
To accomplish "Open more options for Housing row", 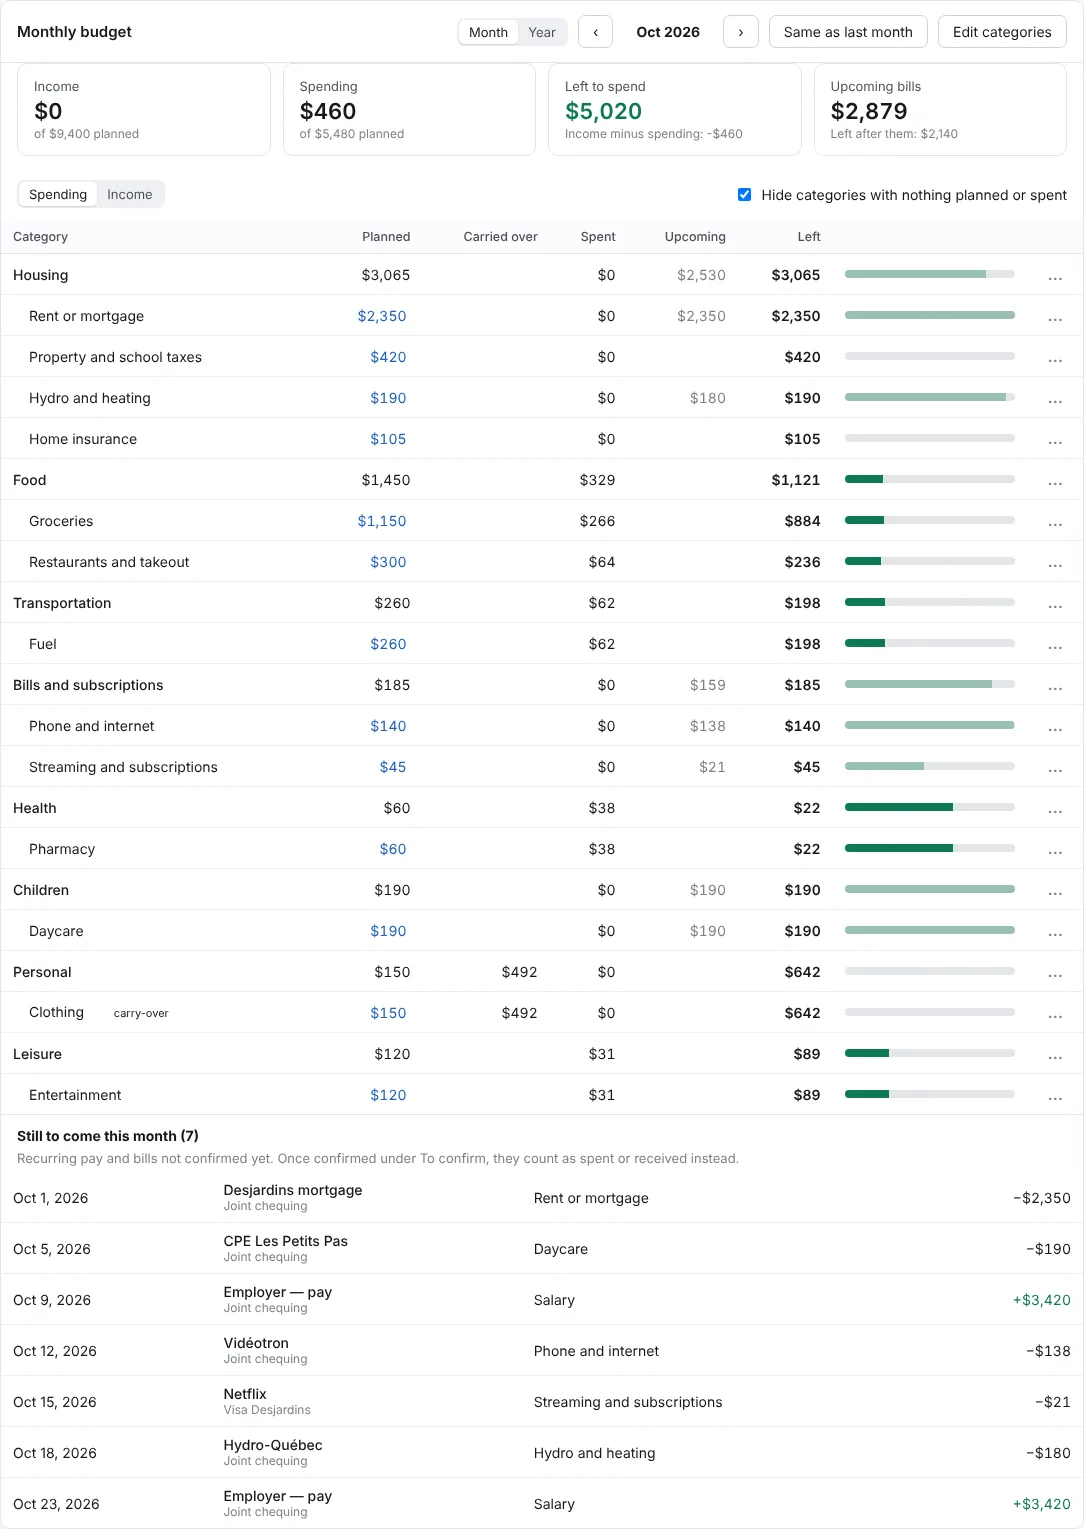I will click(x=1055, y=276).
